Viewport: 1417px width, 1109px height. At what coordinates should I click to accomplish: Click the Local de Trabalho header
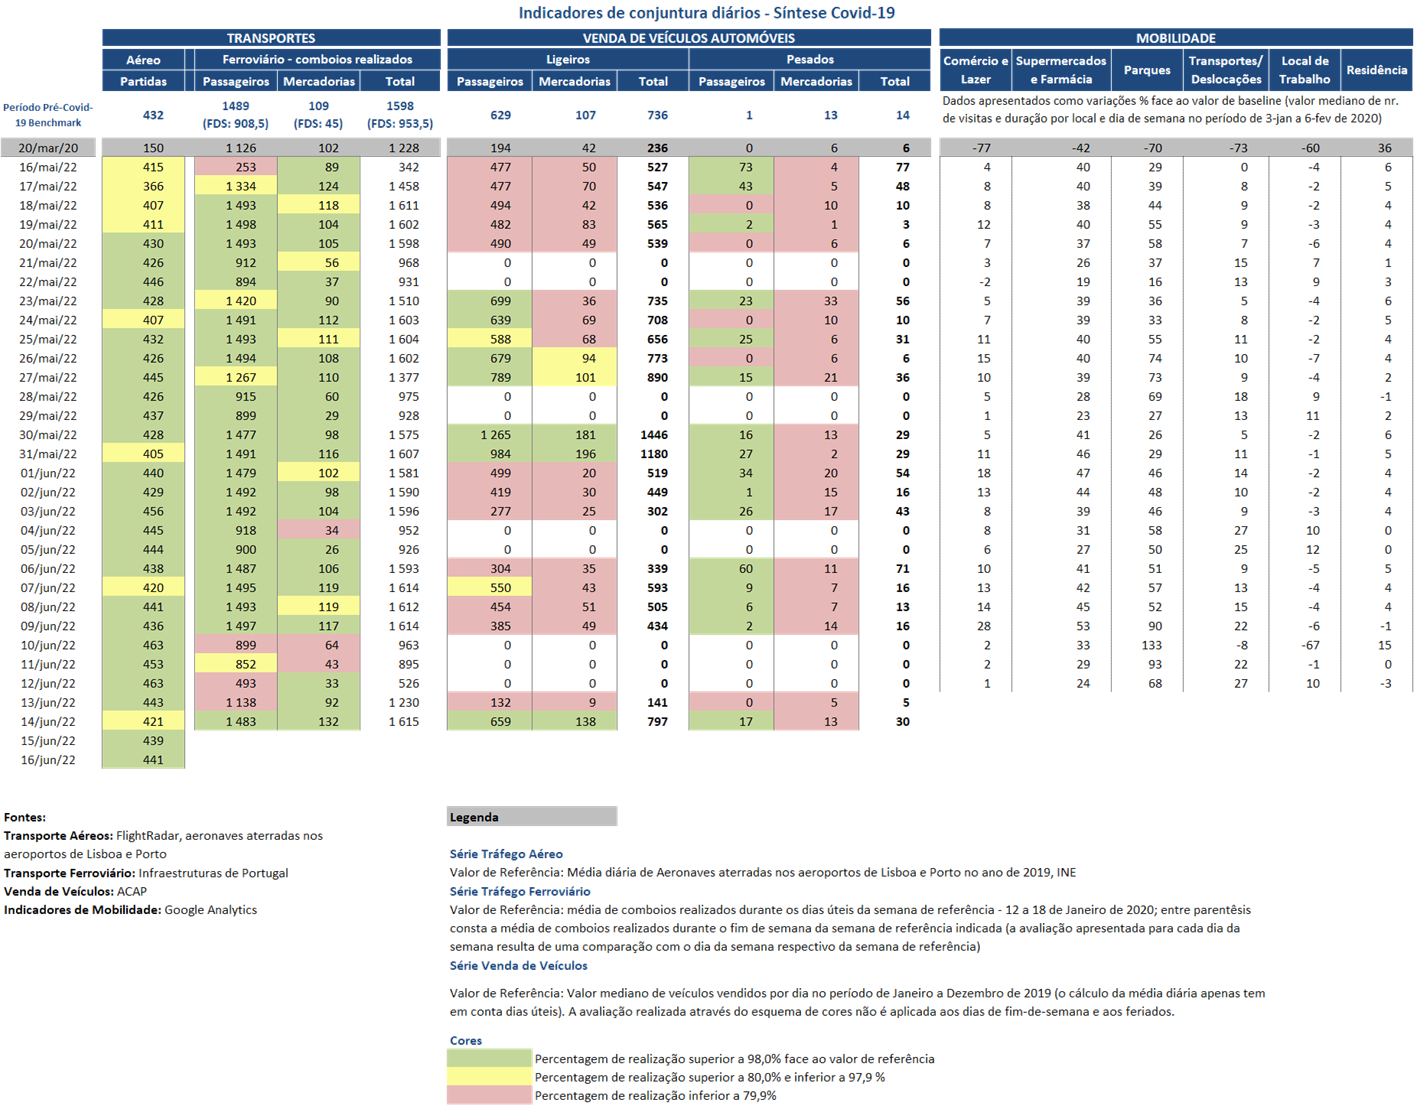[x=1305, y=70]
